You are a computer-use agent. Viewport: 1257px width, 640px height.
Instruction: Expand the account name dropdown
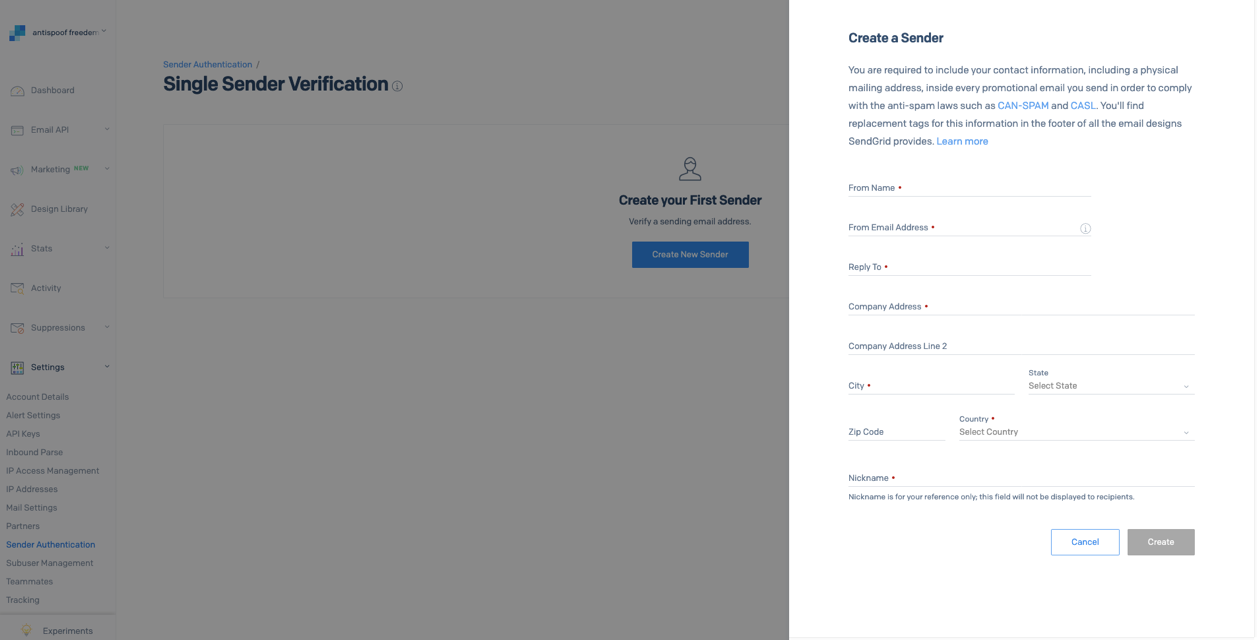click(104, 32)
